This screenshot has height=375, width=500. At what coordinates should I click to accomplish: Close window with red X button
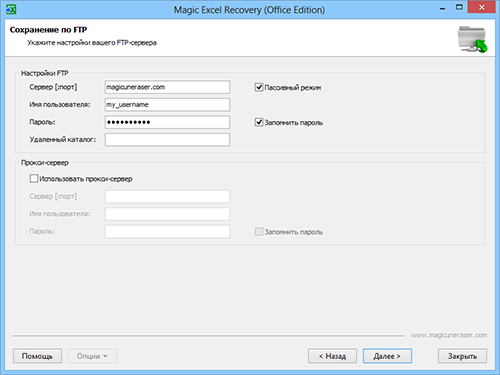pos(481,7)
